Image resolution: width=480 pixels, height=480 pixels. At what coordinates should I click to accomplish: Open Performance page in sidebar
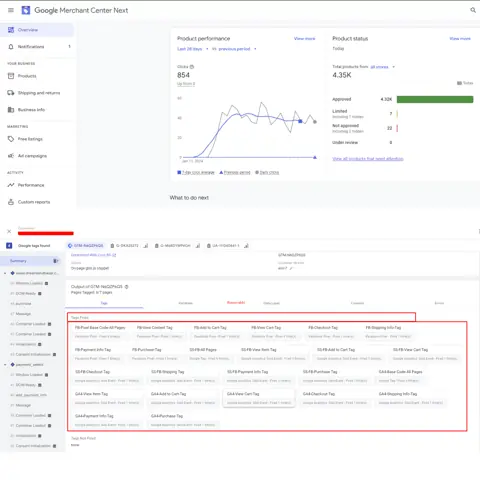37,185
